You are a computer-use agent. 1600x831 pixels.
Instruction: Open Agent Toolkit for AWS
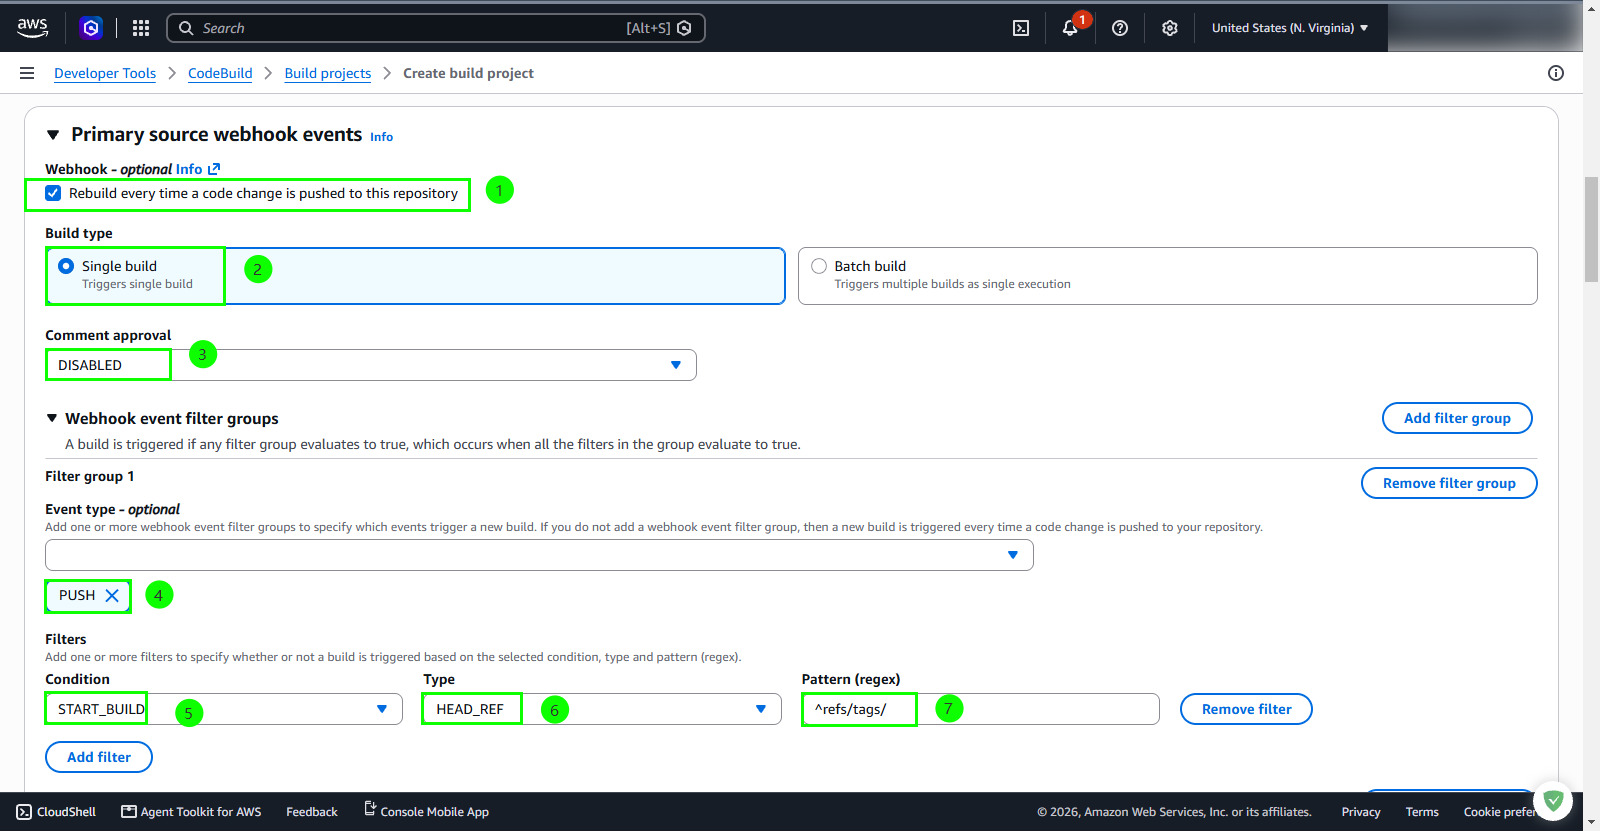click(x=191, y=812)
